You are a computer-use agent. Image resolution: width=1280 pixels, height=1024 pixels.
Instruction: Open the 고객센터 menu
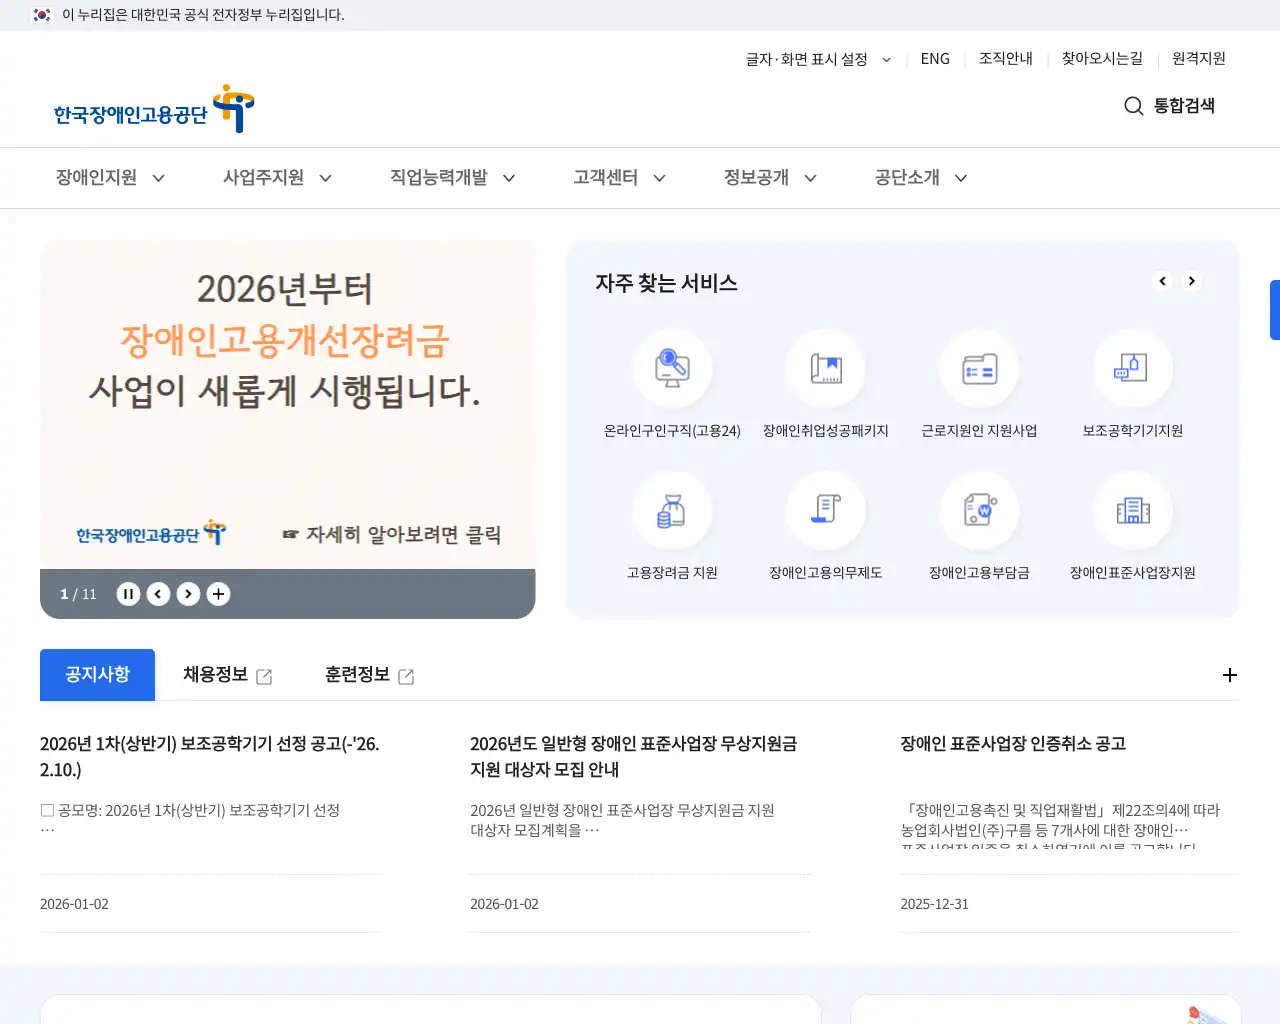click(x=617, y=177)
